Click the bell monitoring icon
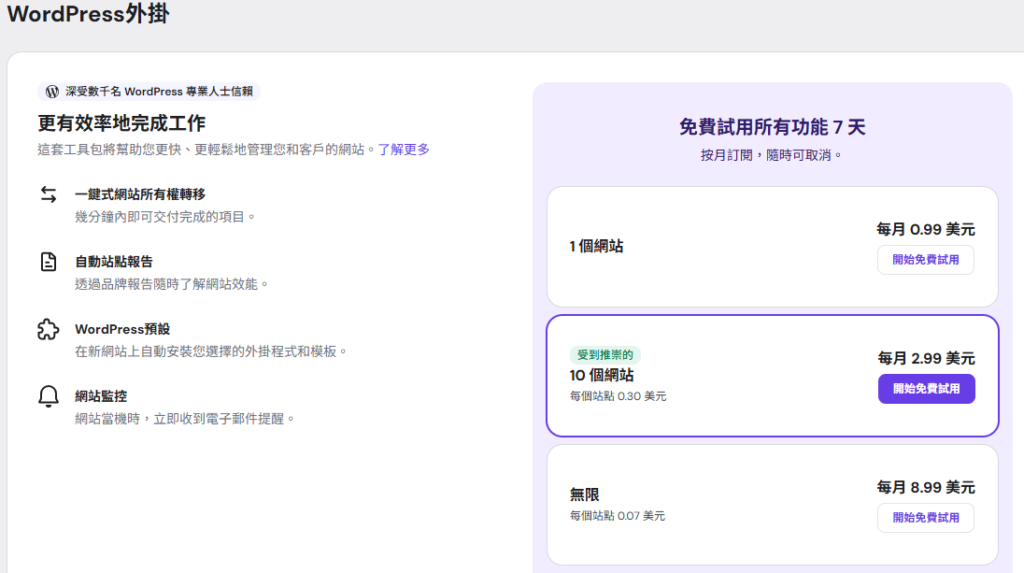Image resolution: width=1024 pixels, height=573 pixels. pos(48,397)
